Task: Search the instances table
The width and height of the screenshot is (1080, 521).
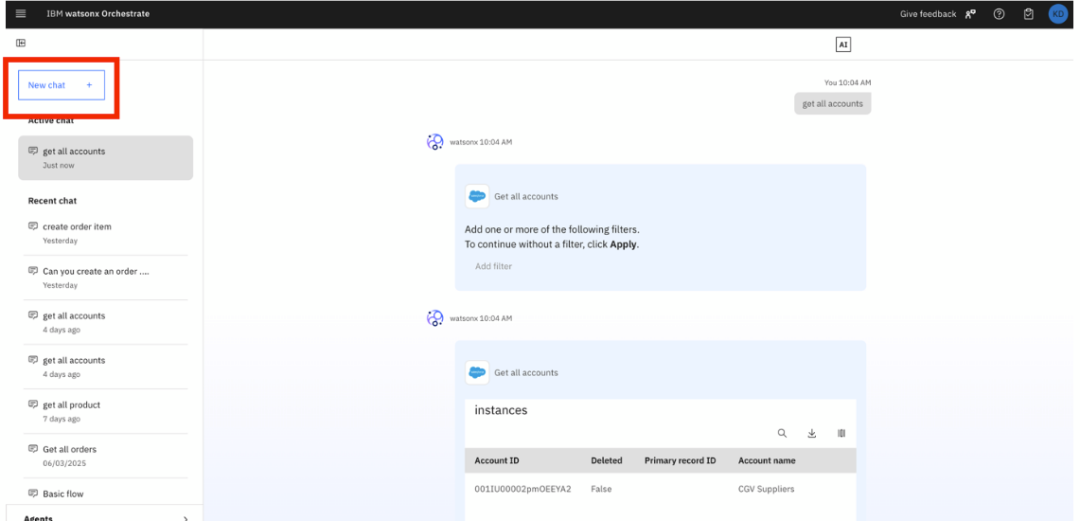Action: pos(782,433)
